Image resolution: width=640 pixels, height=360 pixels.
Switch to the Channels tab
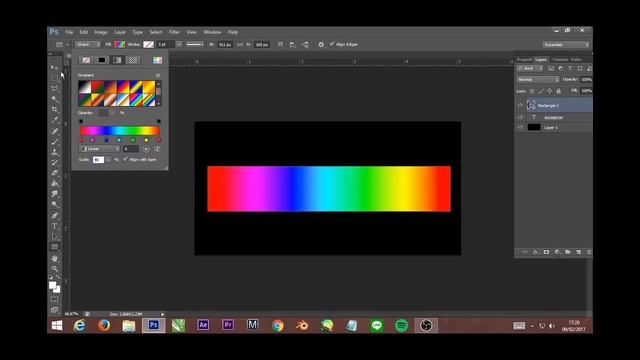[560, 60]
